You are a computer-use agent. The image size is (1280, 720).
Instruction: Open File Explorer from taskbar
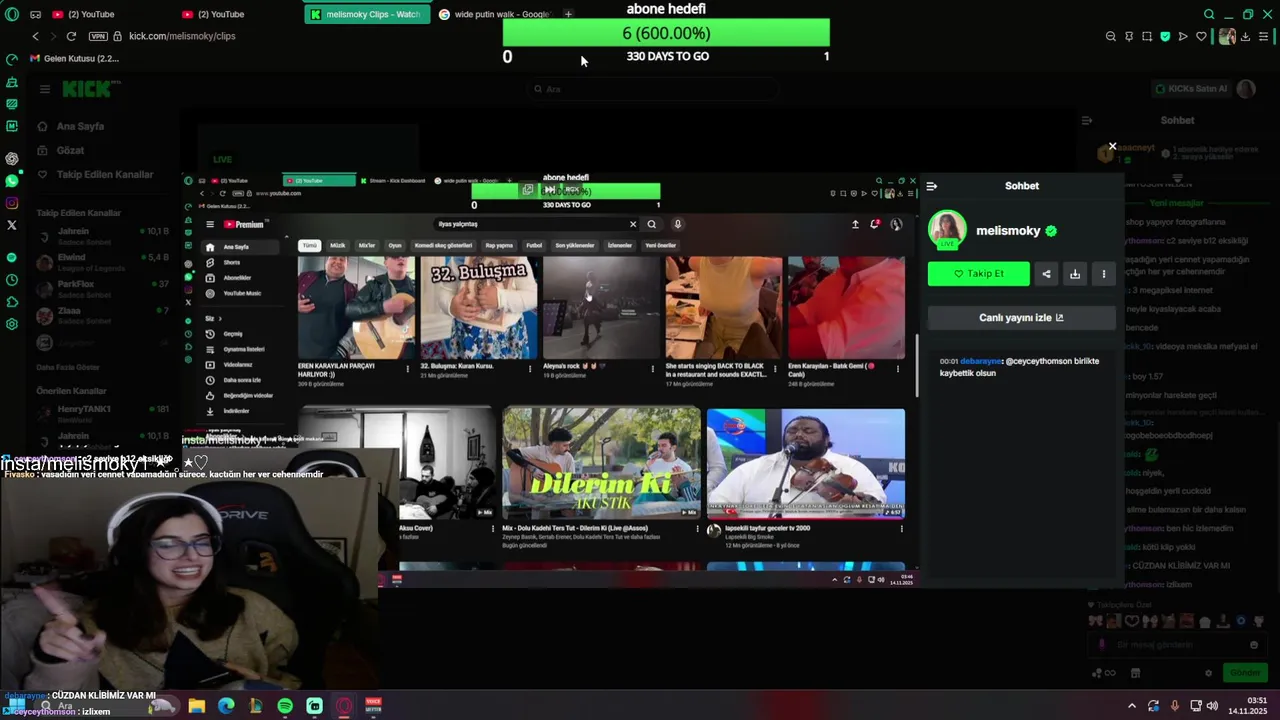tap(197, 706)
